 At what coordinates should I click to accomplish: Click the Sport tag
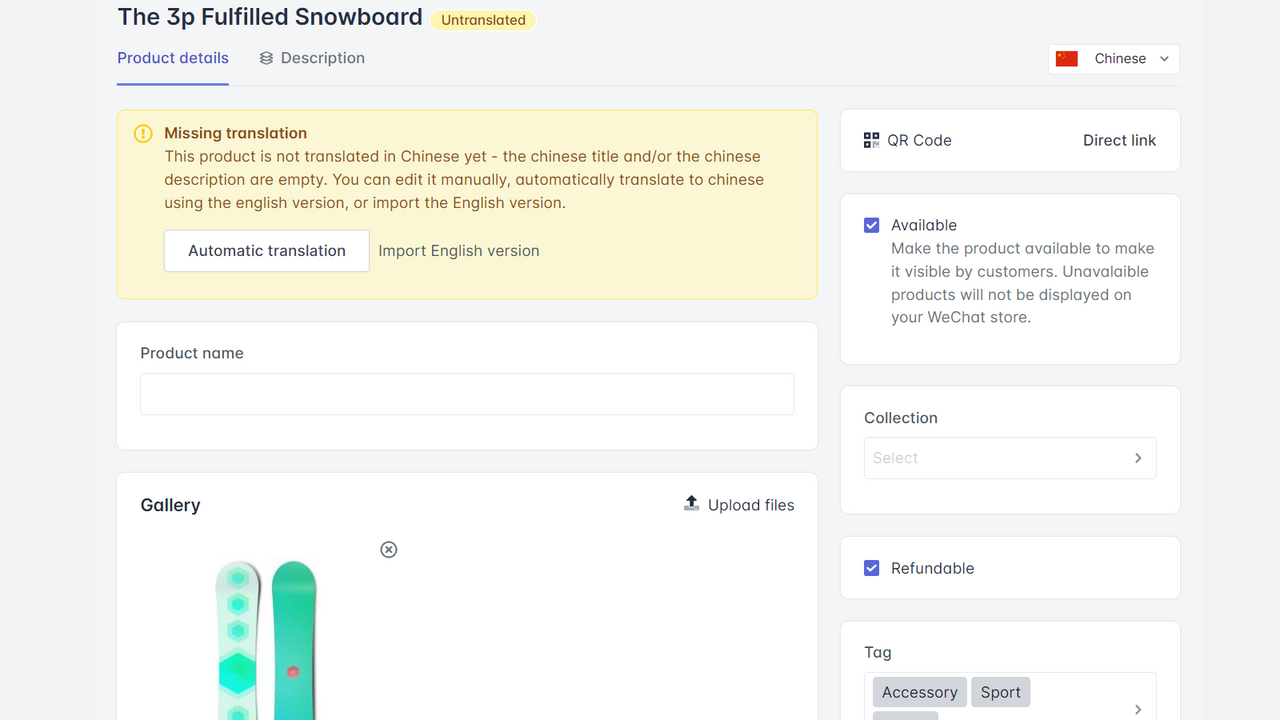click(1000, 691)
